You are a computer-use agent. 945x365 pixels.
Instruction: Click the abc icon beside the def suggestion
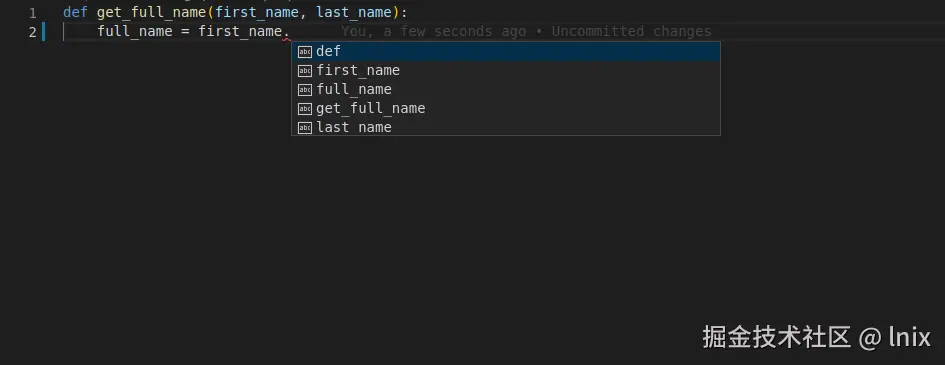[305, 52]
